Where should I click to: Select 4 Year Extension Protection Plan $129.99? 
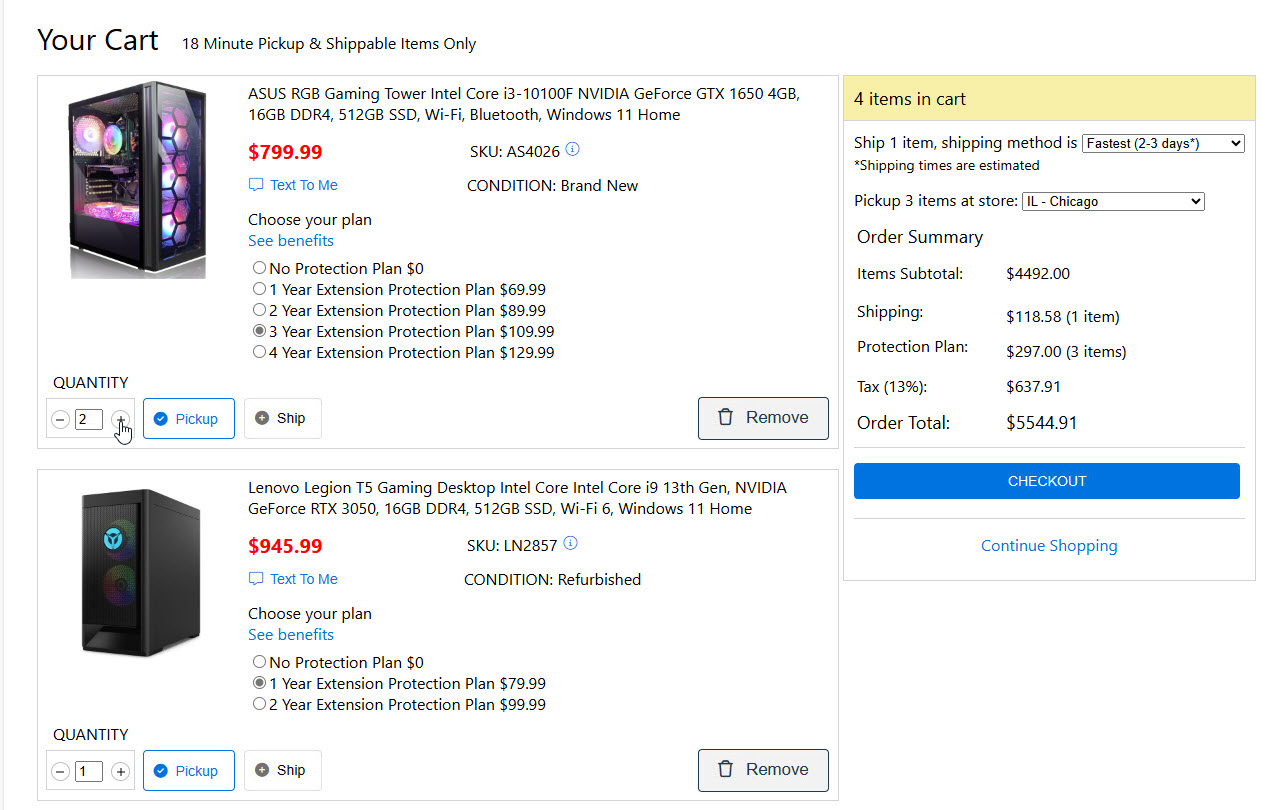260,352
